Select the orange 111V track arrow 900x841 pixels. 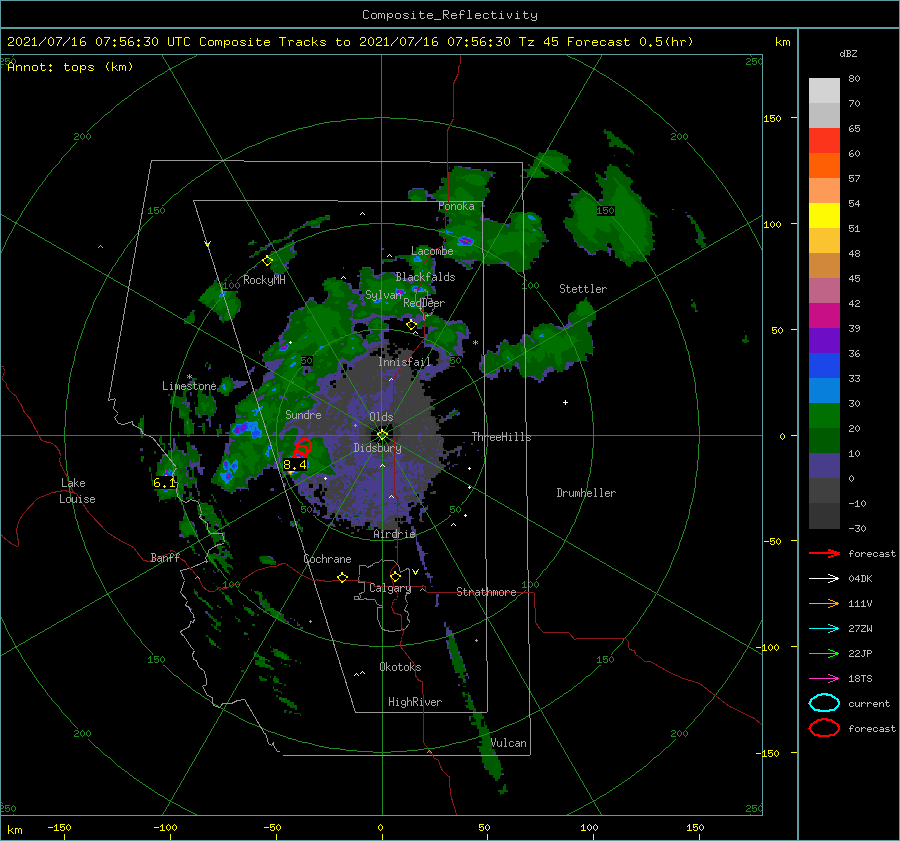(x=824, y=603)
